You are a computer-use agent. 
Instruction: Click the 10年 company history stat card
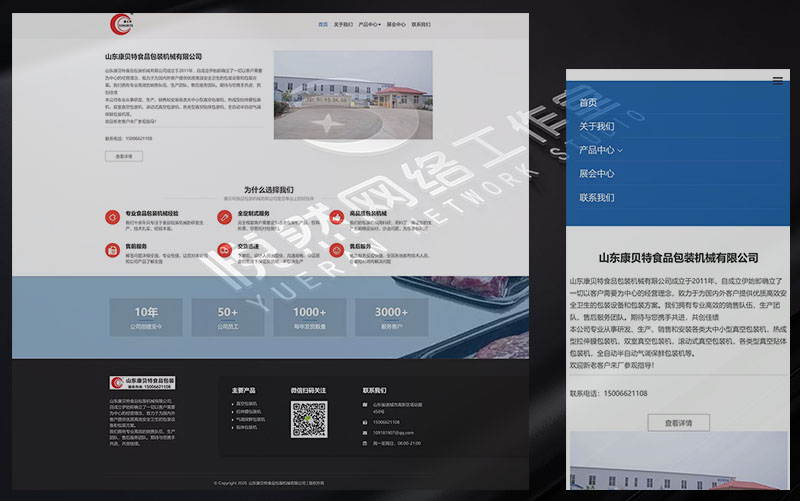tap(146, 317)
